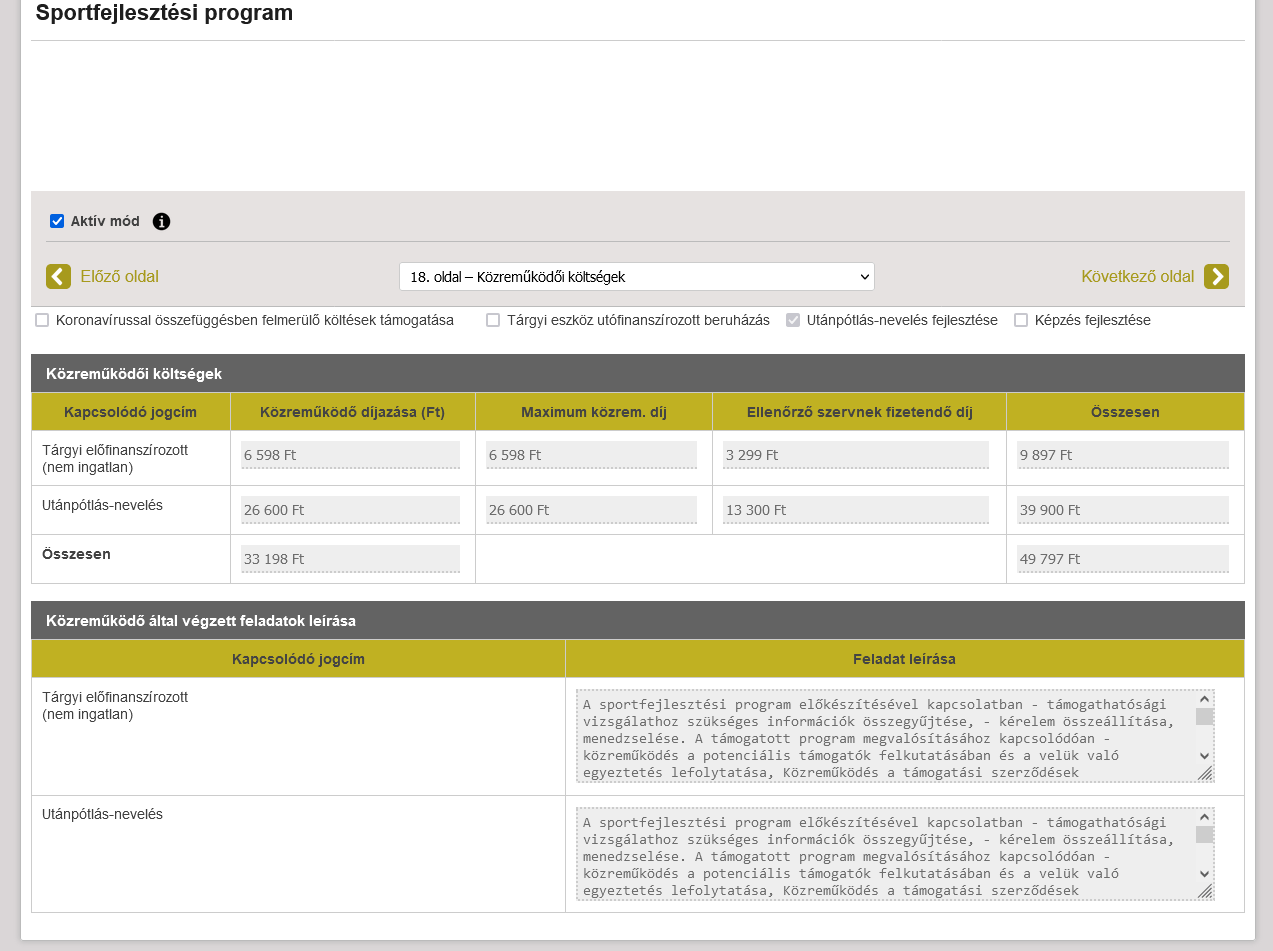Screen dimensions: 1273x951
Task: Click scroll-up arrow in Tárgyi előfinanszírozott textarea
Action: pyautogui.click(x=1204, y=699)
